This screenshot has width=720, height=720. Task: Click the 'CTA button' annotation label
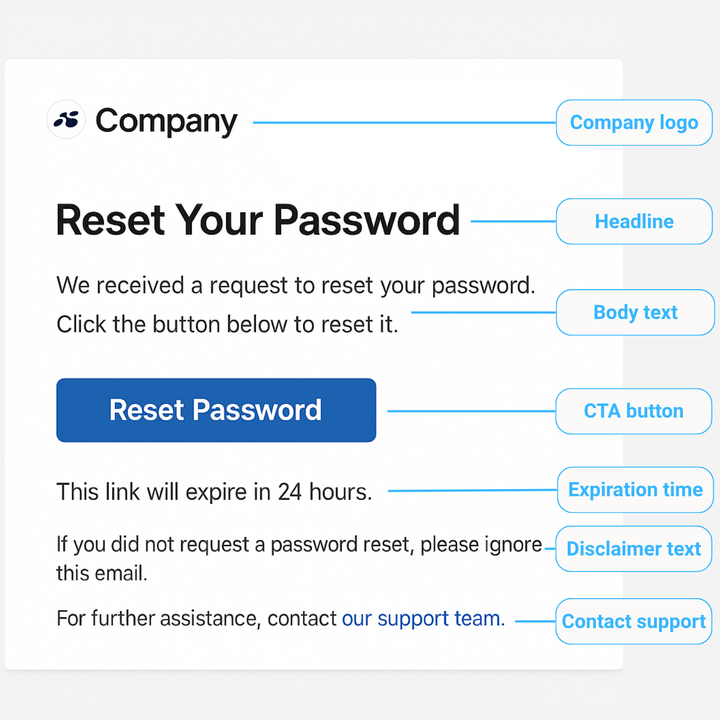tap(633, 411)
